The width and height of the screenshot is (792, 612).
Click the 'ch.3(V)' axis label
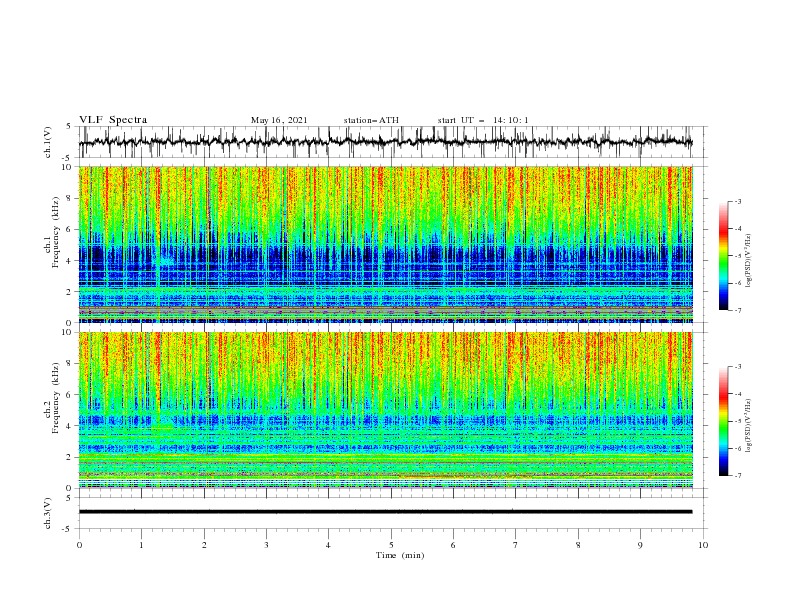click(48, 513)
